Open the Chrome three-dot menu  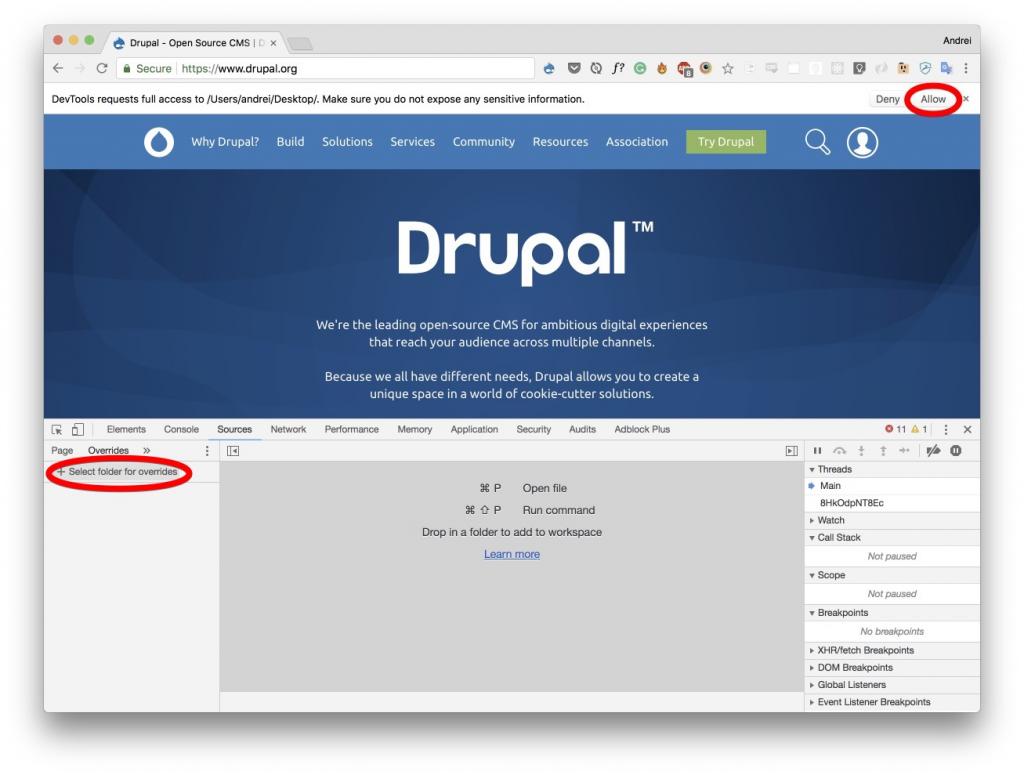point(966,68)
